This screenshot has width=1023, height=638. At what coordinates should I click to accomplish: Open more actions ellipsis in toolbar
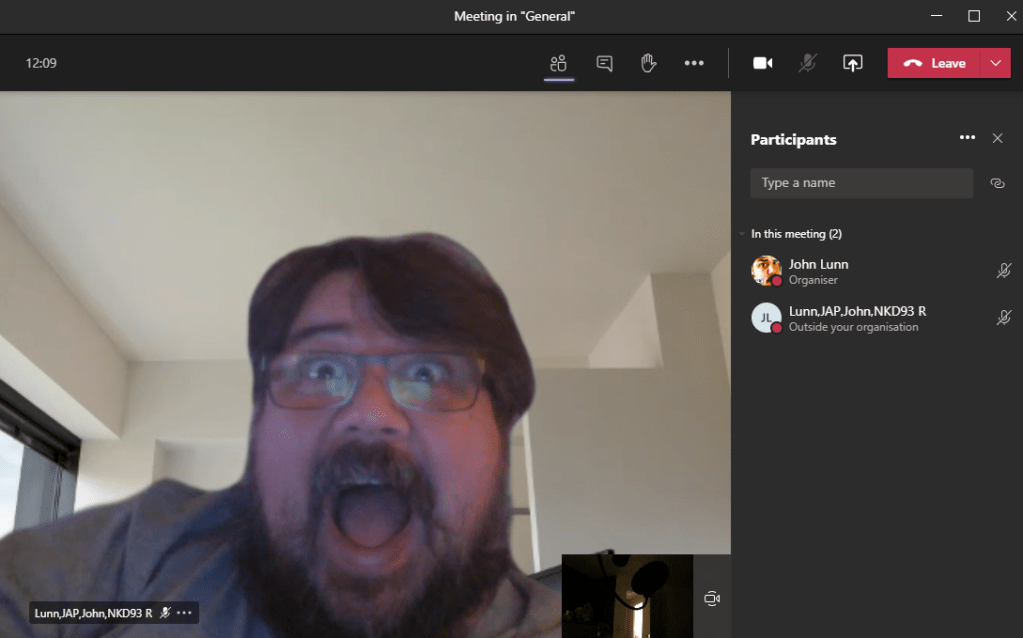[x=694, y=63]
